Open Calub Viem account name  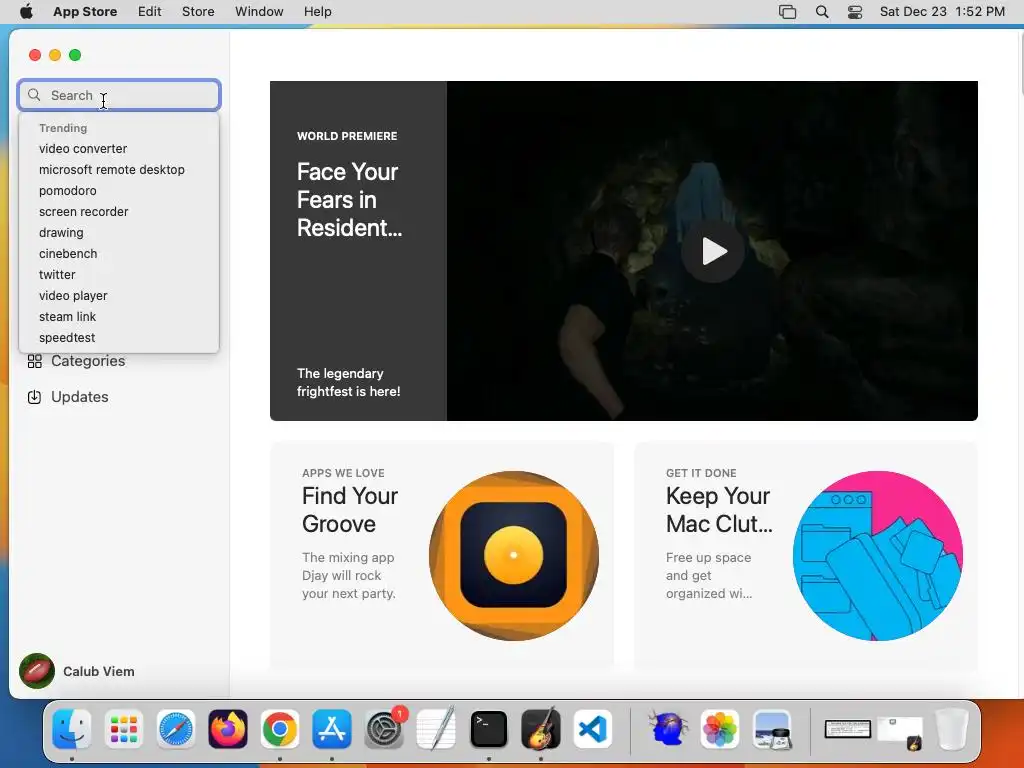99,671
